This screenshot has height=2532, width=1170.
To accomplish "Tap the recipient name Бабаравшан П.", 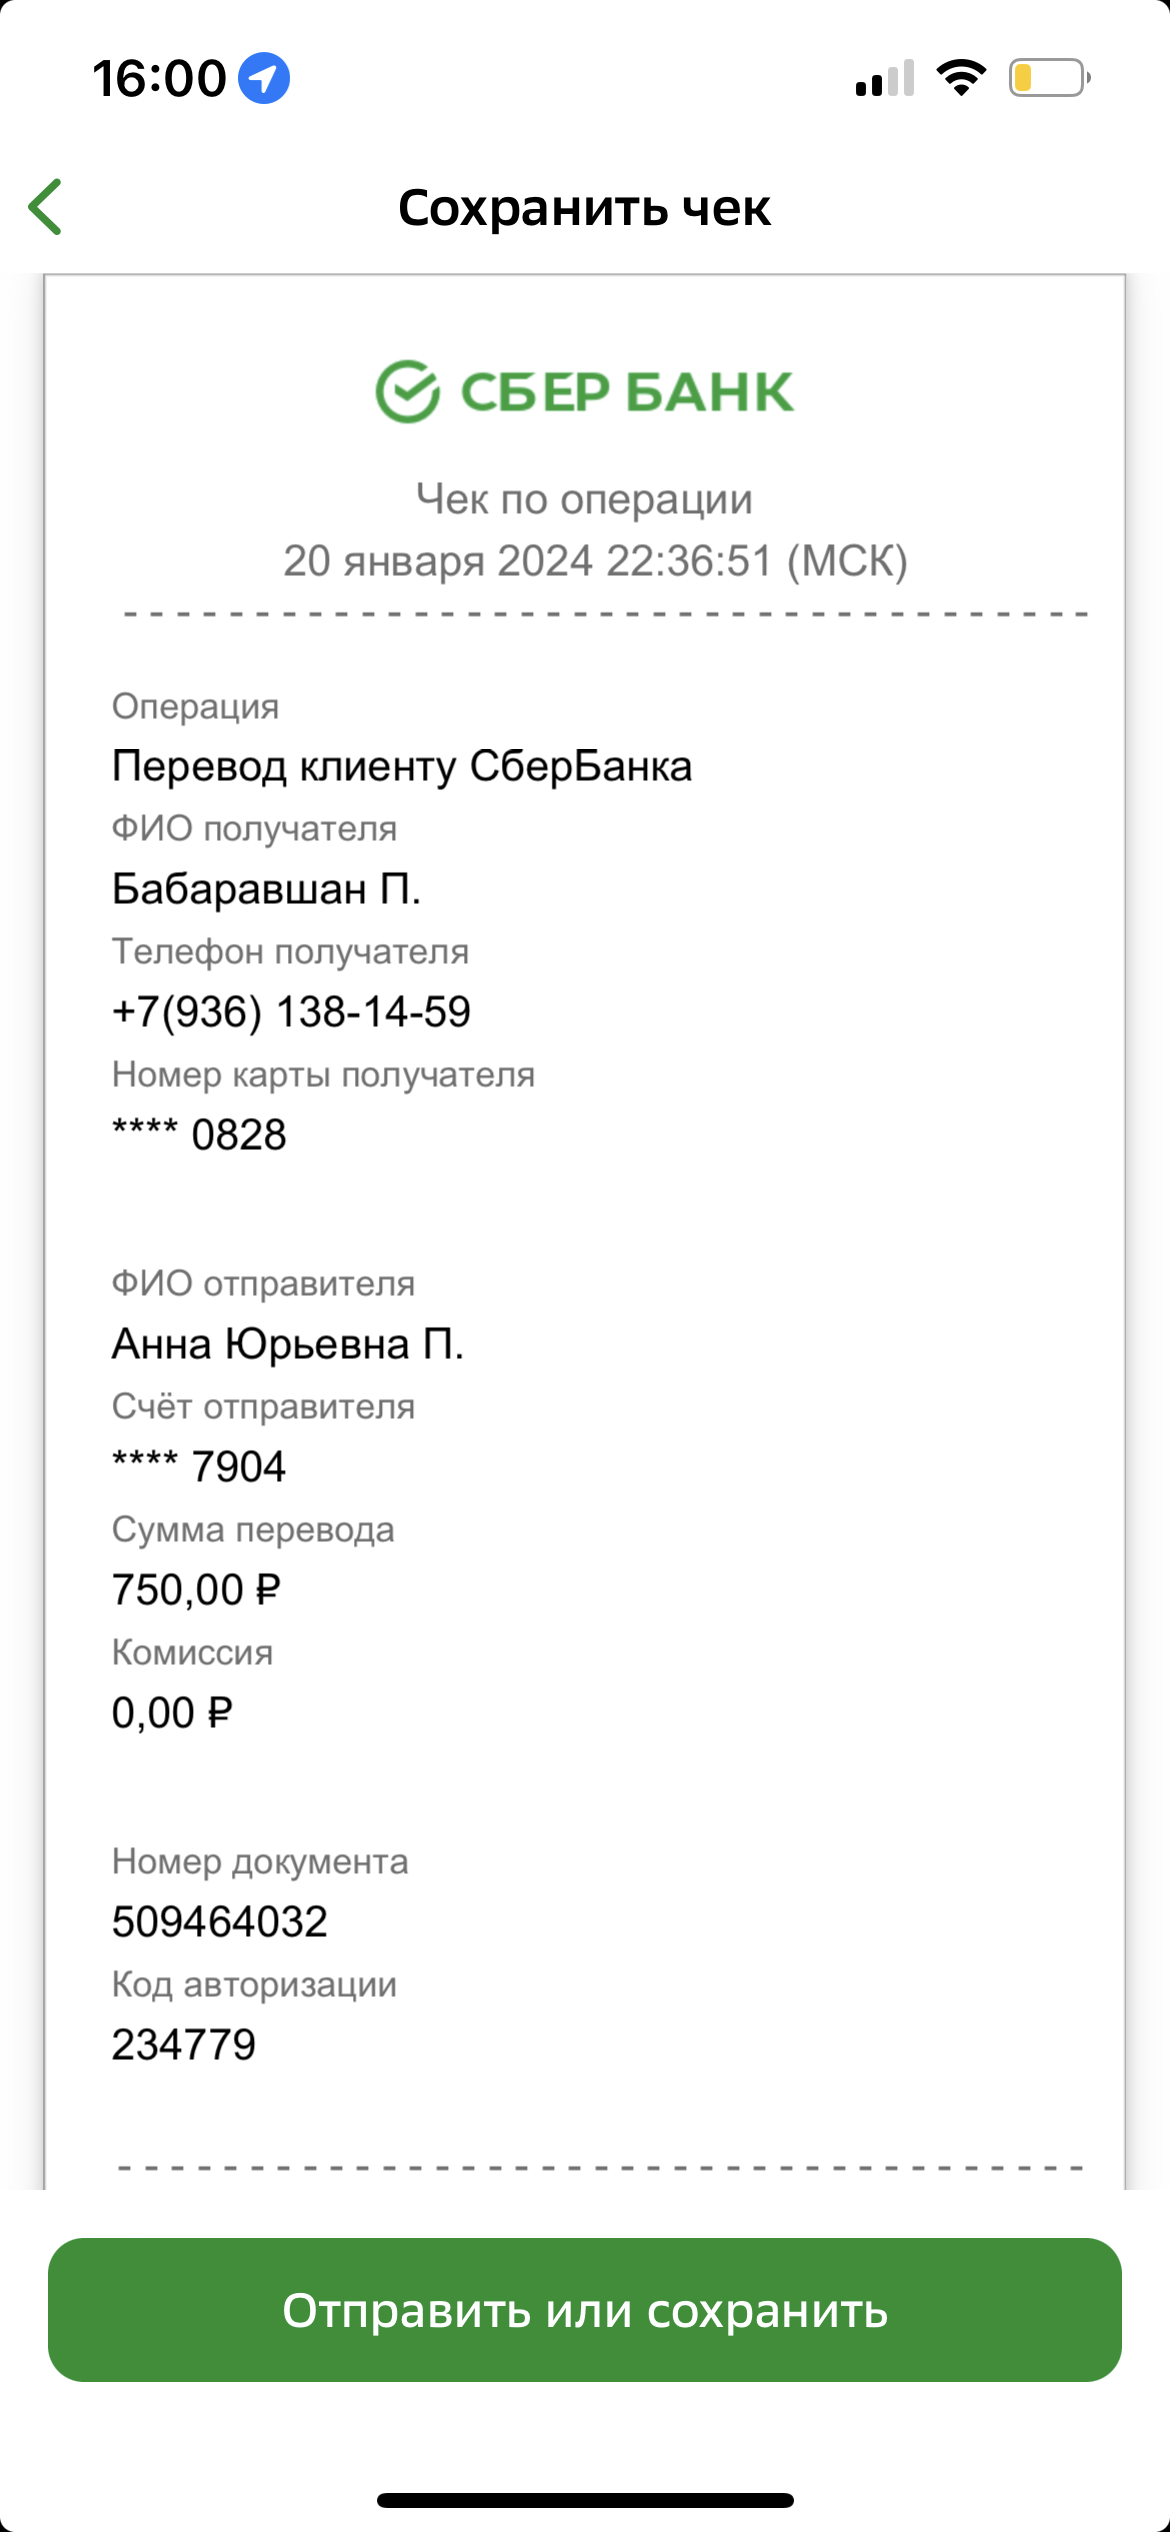I will coord(266,889).
